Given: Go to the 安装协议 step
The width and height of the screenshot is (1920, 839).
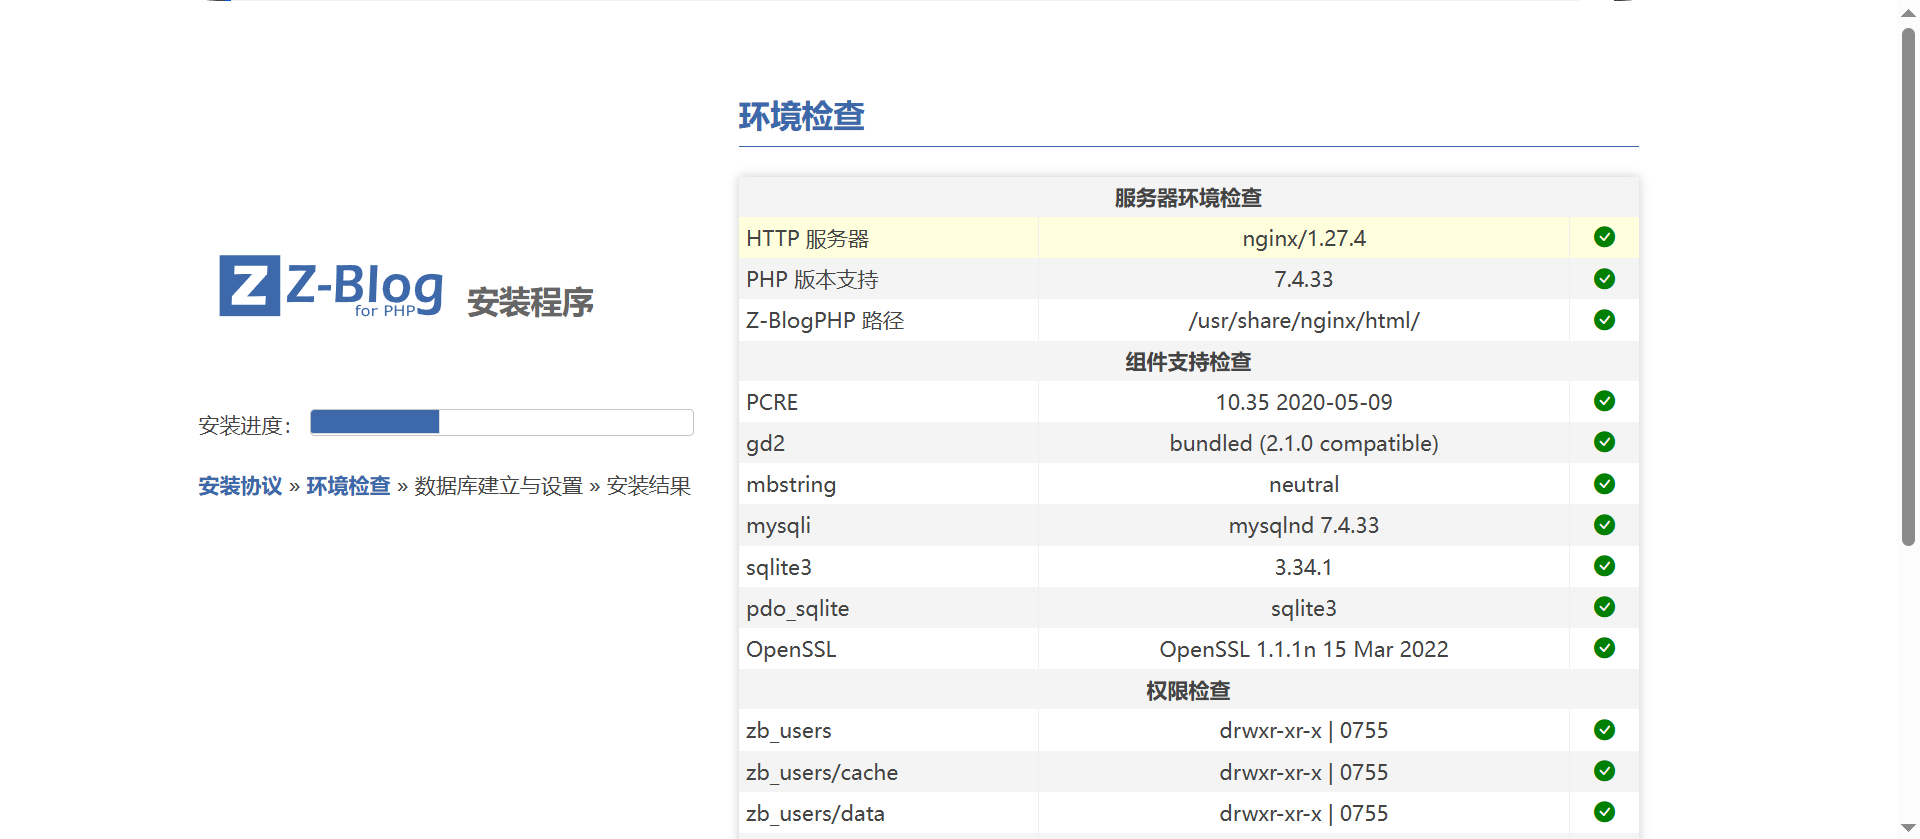Looking at the screenshot, I should point(240,486).
